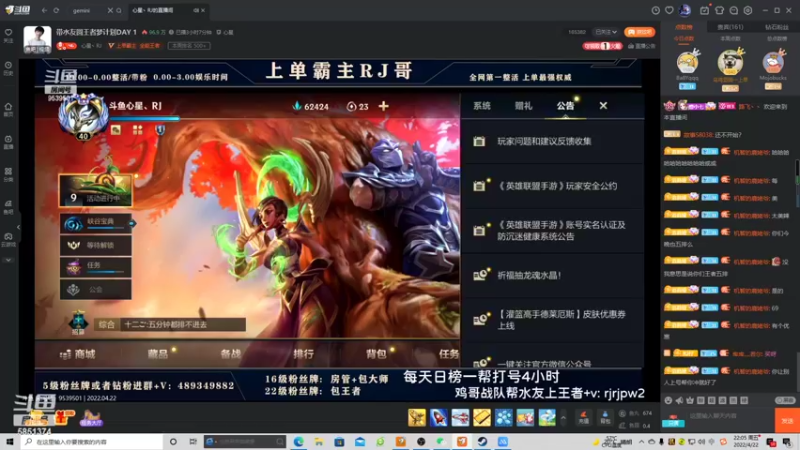The width and height of the screenshot is (800, 450).
Task: Click the follow heart icon in left sidebar
Action: click(x=9, y=35)
